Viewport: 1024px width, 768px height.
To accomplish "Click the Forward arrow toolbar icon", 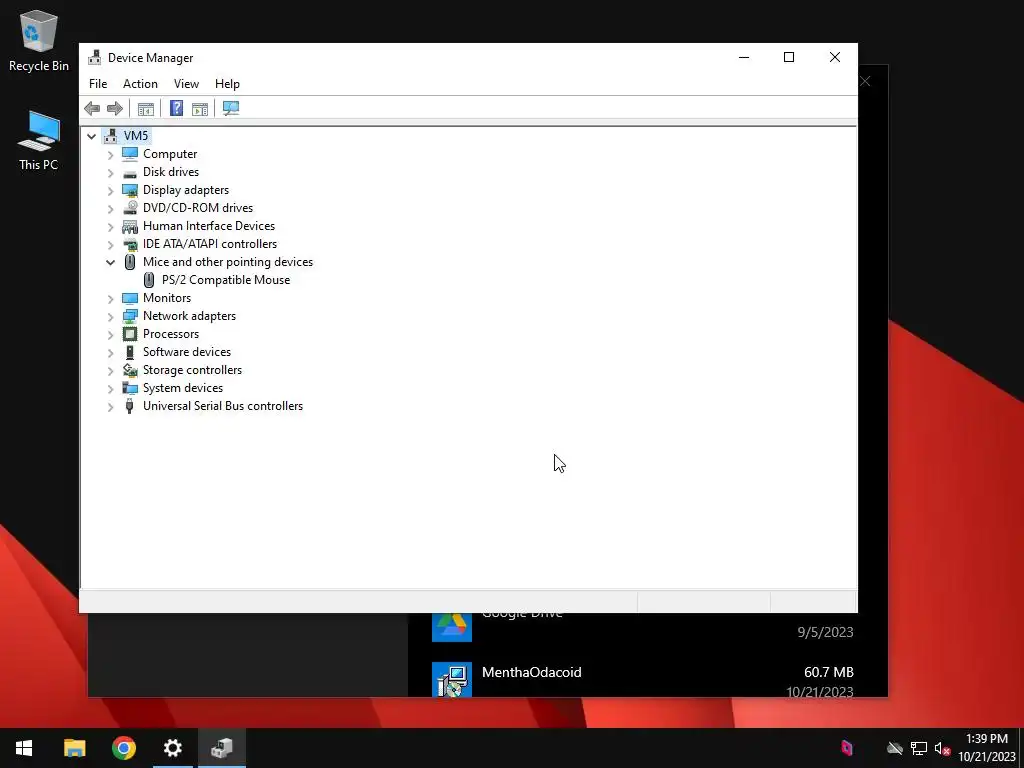I will (115, 108).
